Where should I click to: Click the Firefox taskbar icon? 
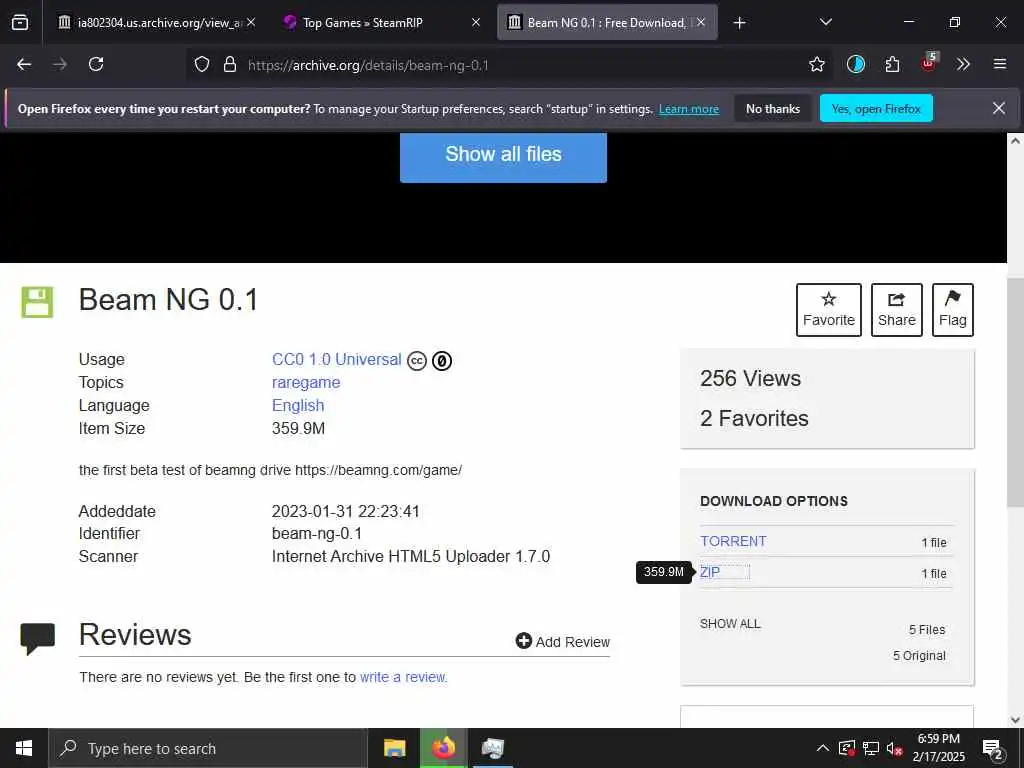[x=443, y=748]
